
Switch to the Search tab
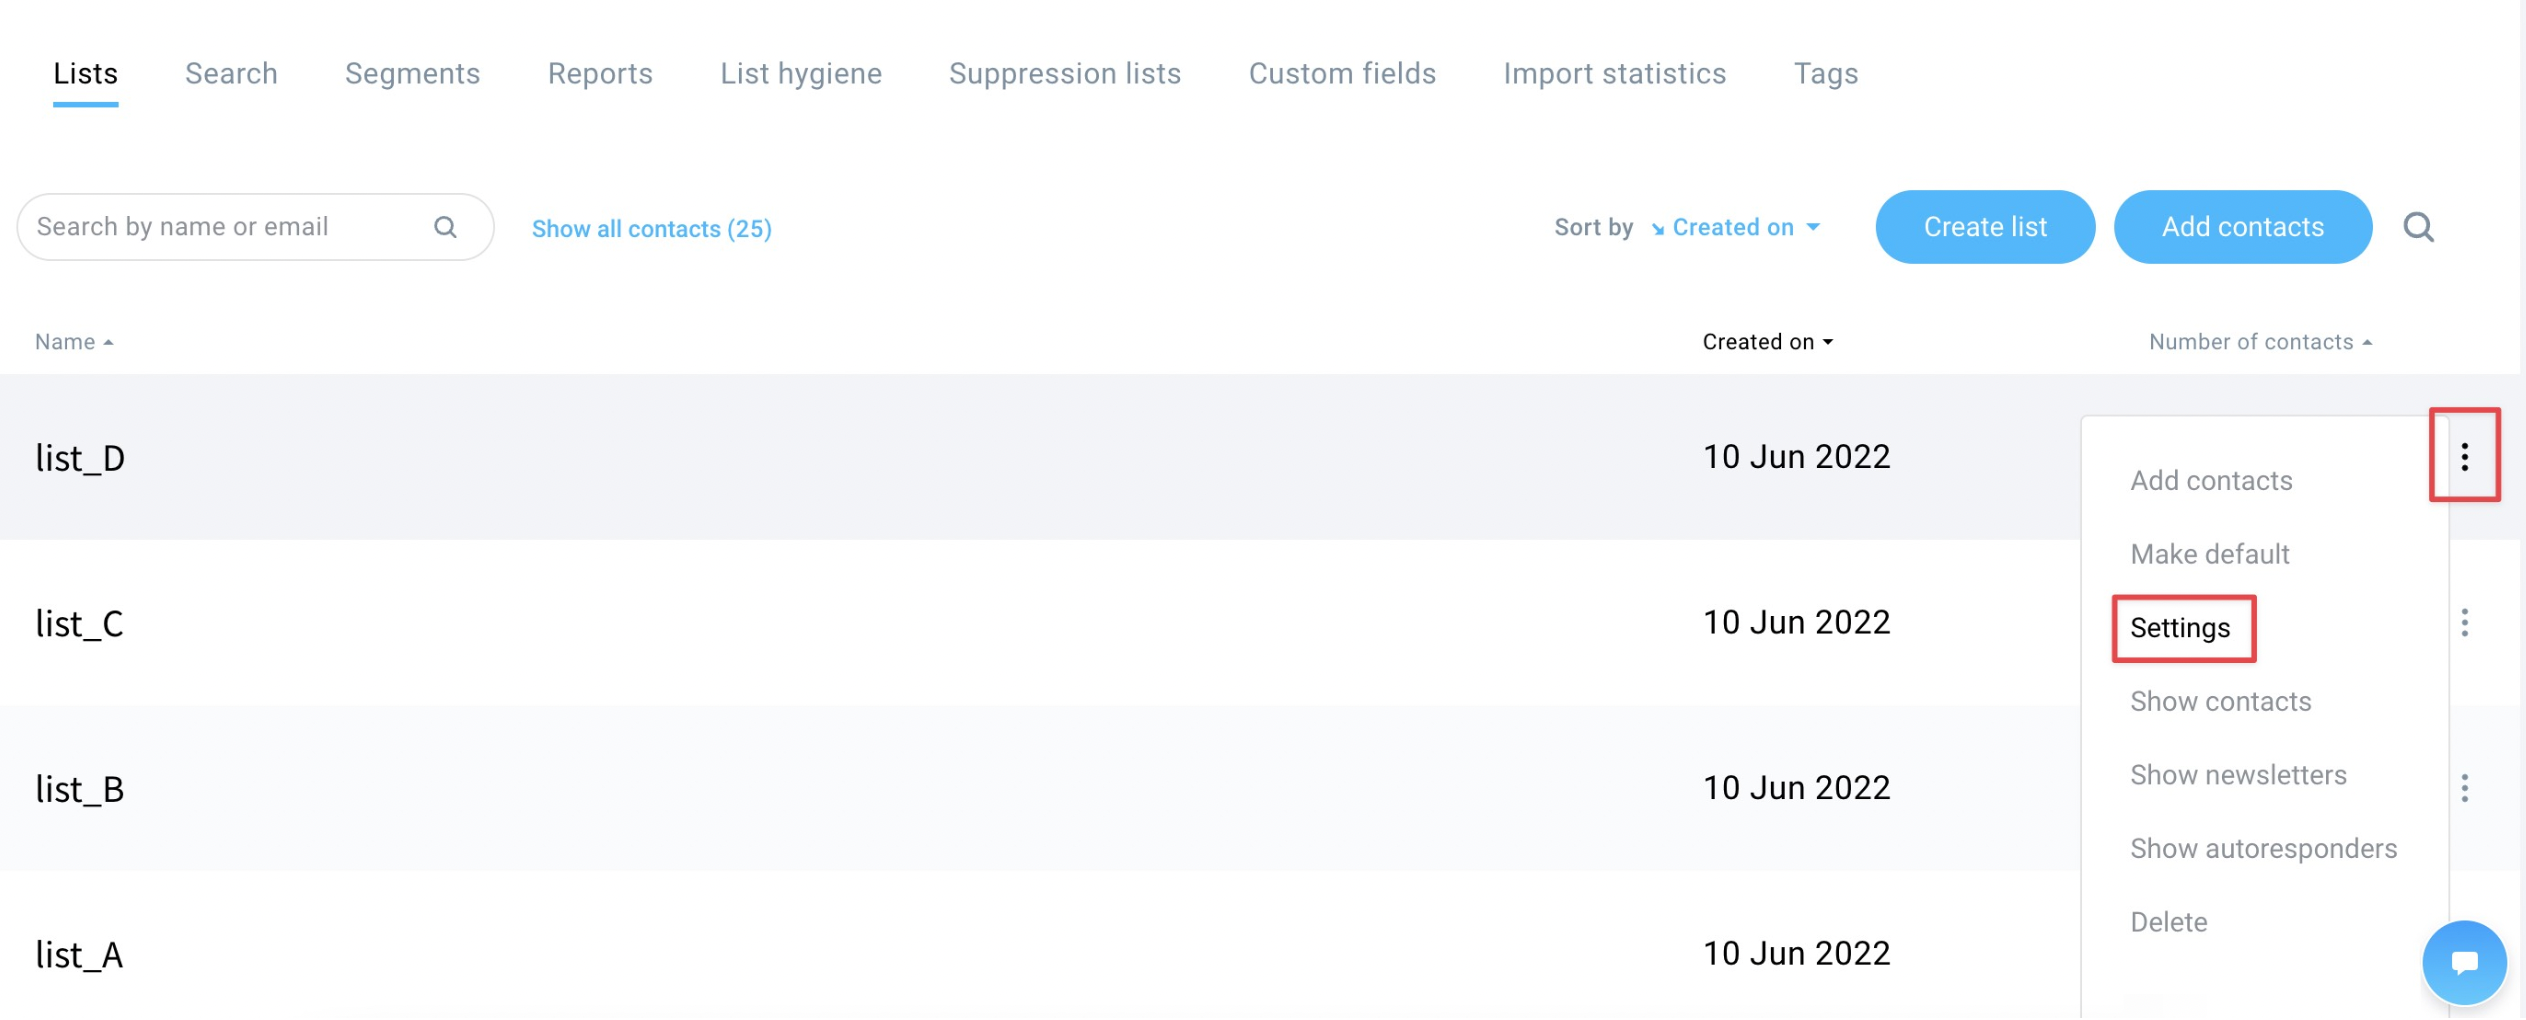click(x=231, y=73)
